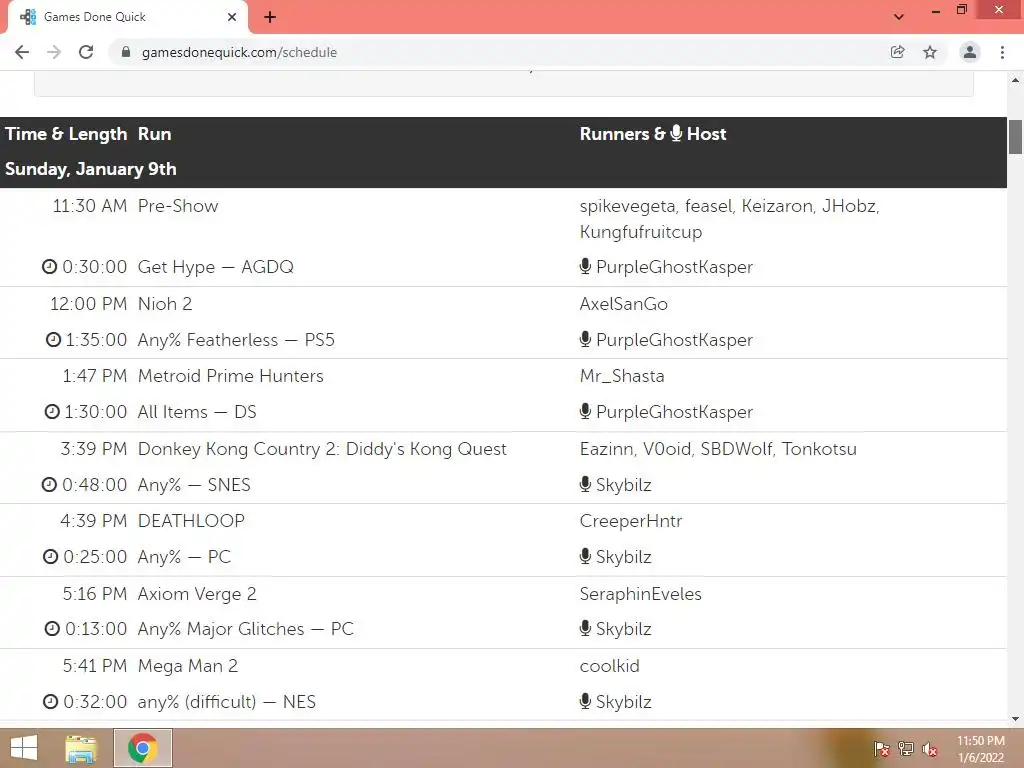Click the Time & Length column header
Screen dimensions: 1024x768
tap(66, 133)
